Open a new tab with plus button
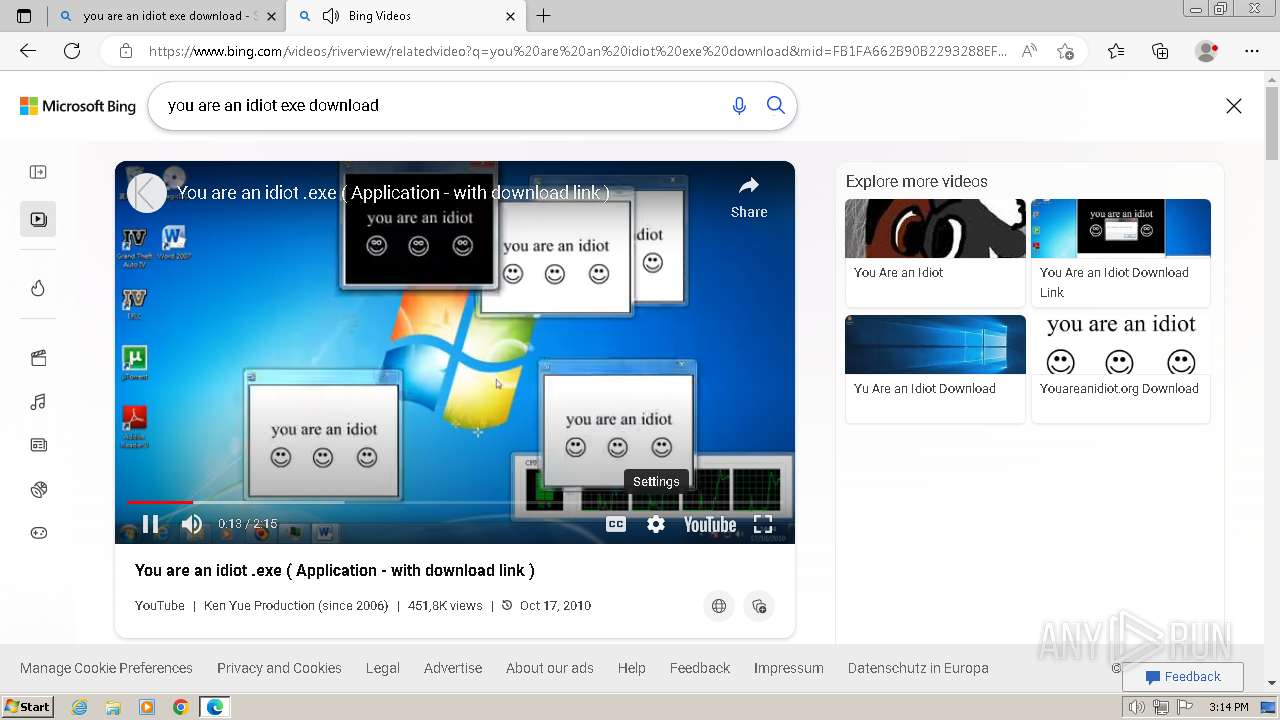 coord(544,16)
